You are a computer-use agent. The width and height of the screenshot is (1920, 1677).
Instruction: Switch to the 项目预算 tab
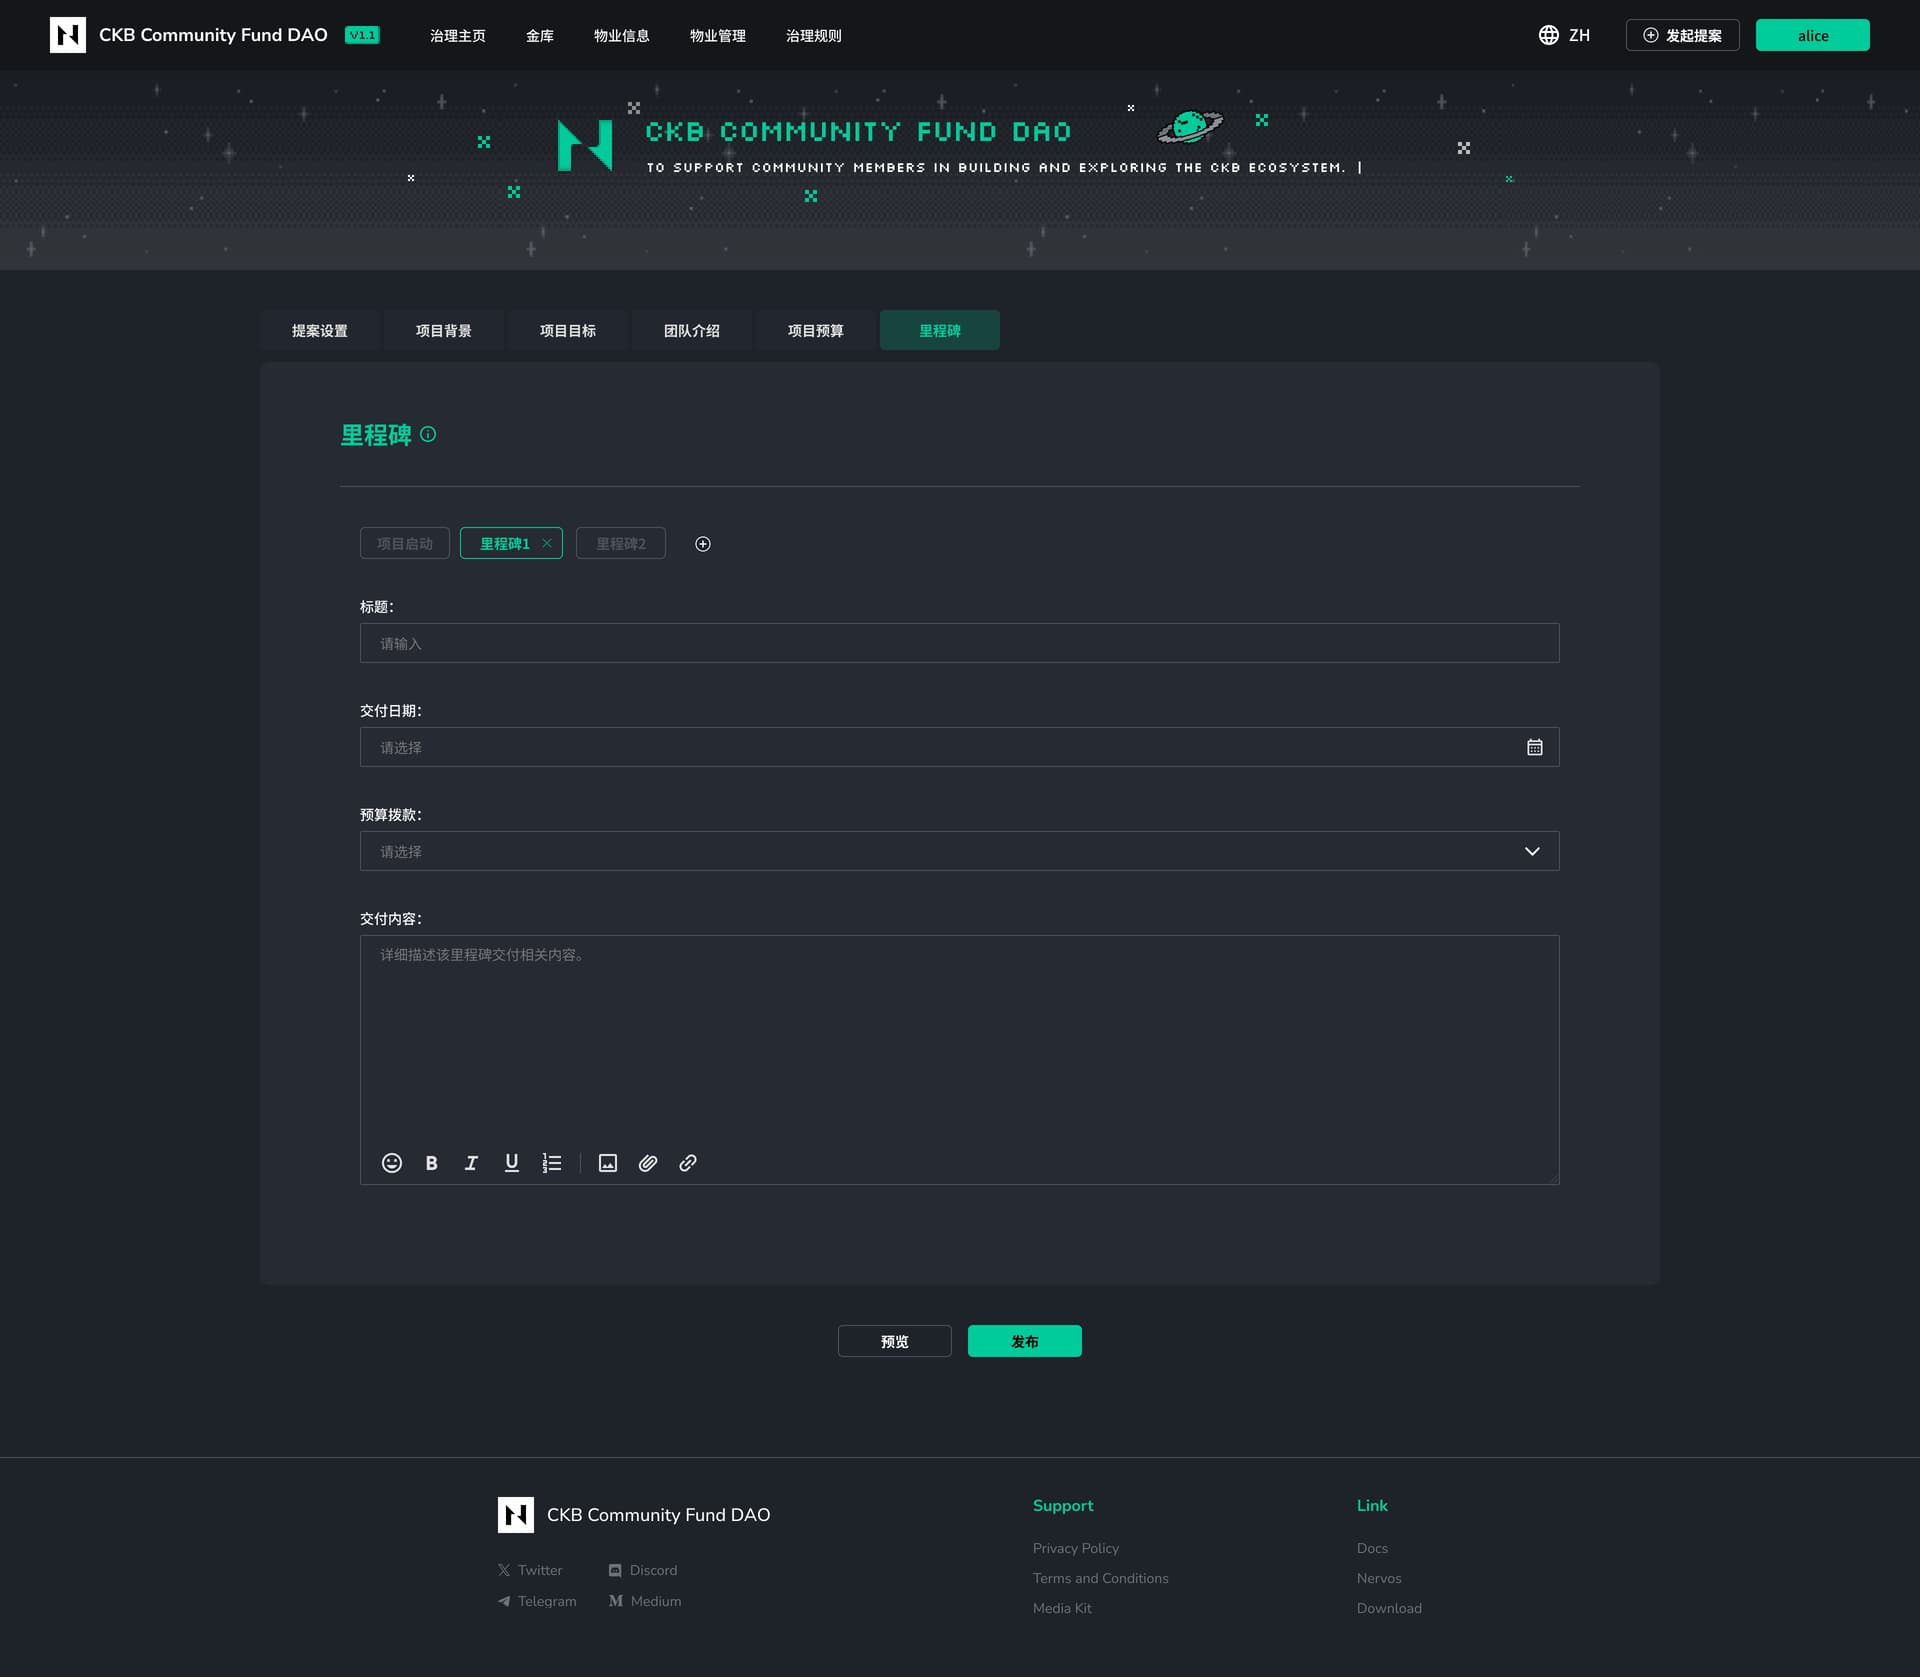[x=815, y=330]
